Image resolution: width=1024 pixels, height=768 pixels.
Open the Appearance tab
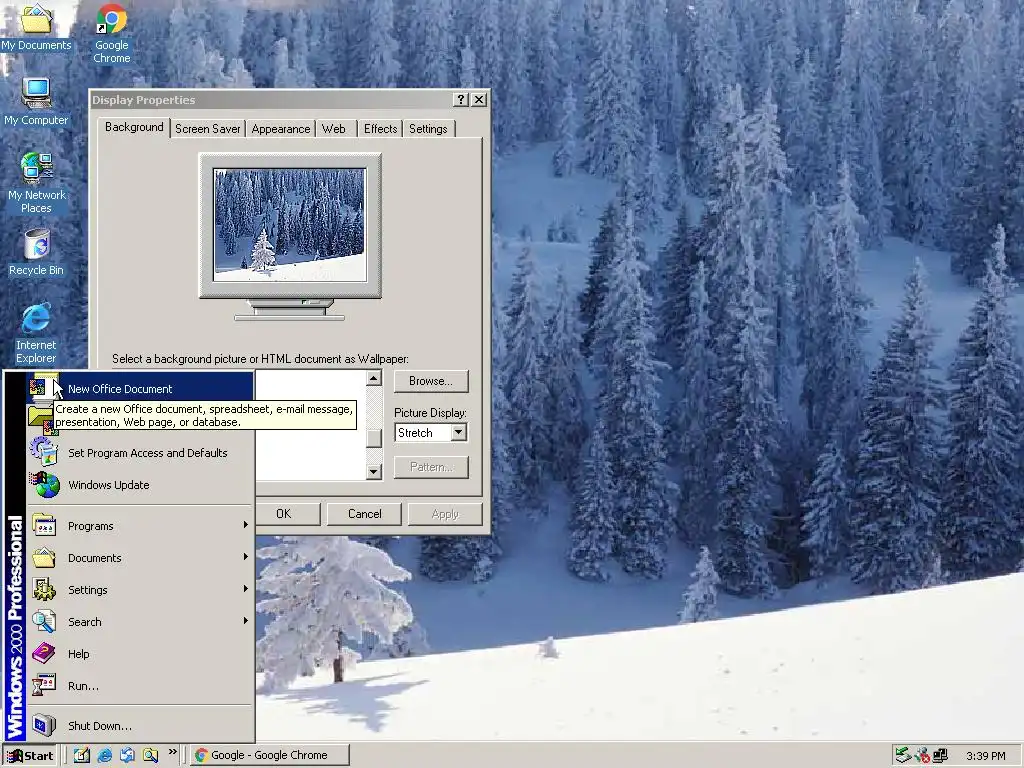[x=281, y=129]
